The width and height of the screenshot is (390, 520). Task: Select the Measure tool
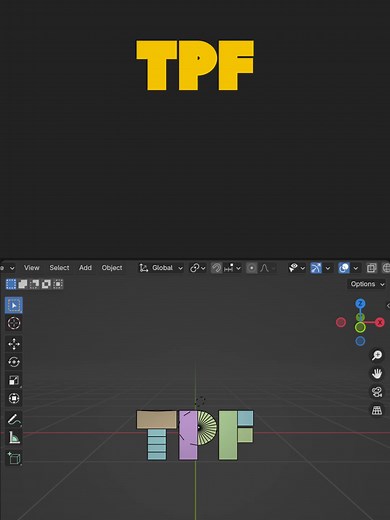(x=14, y=437)
